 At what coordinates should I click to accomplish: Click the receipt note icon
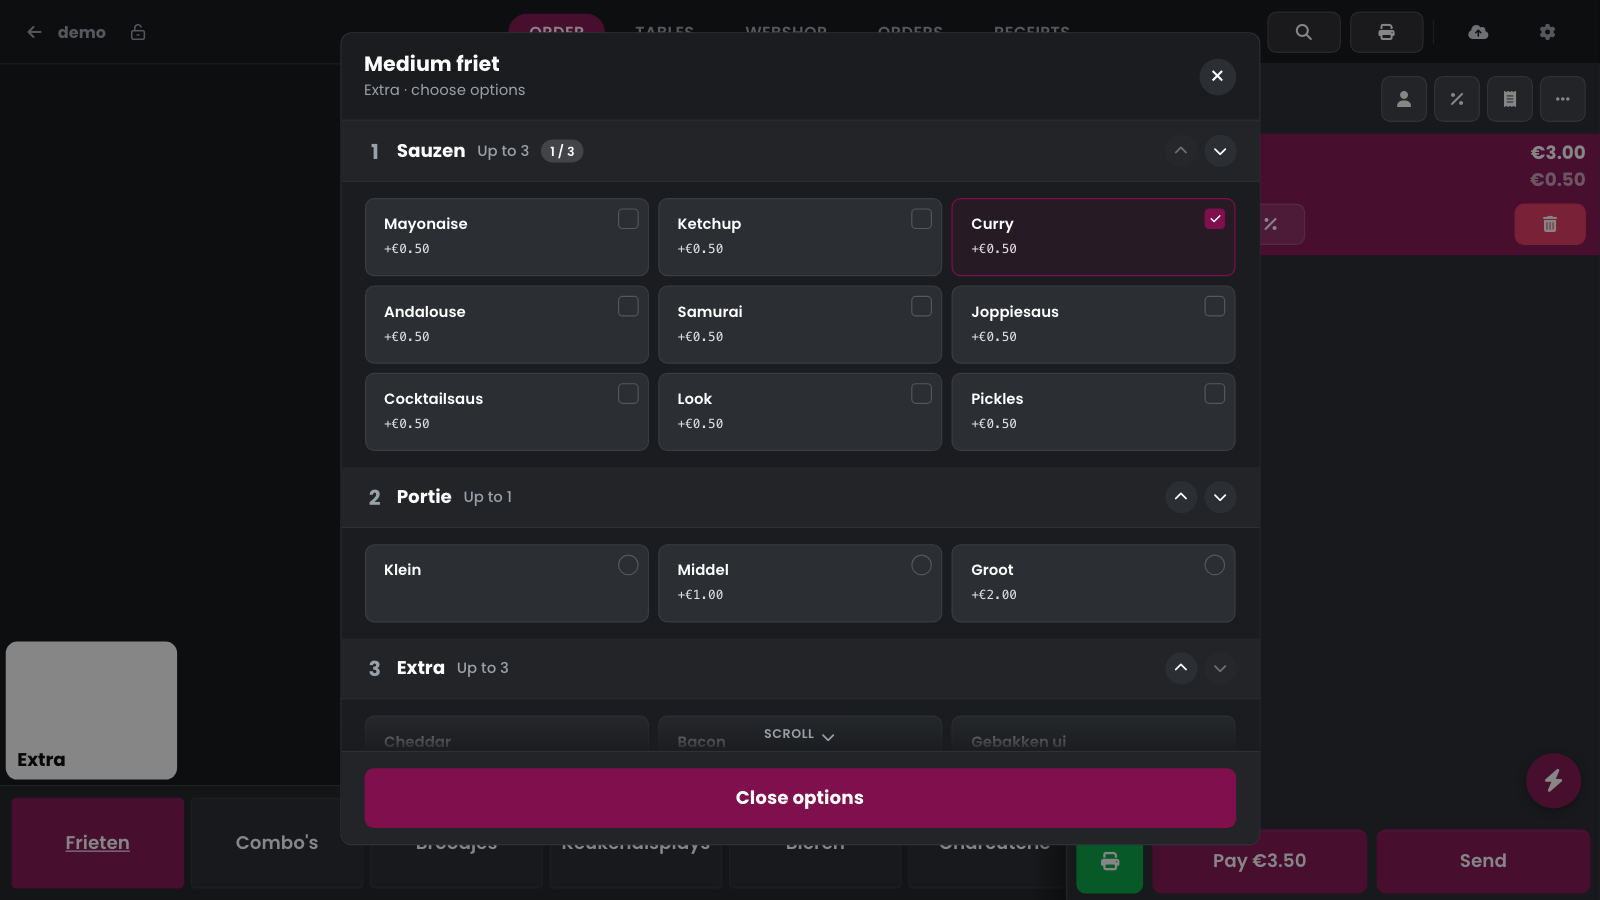(1510, 99)
